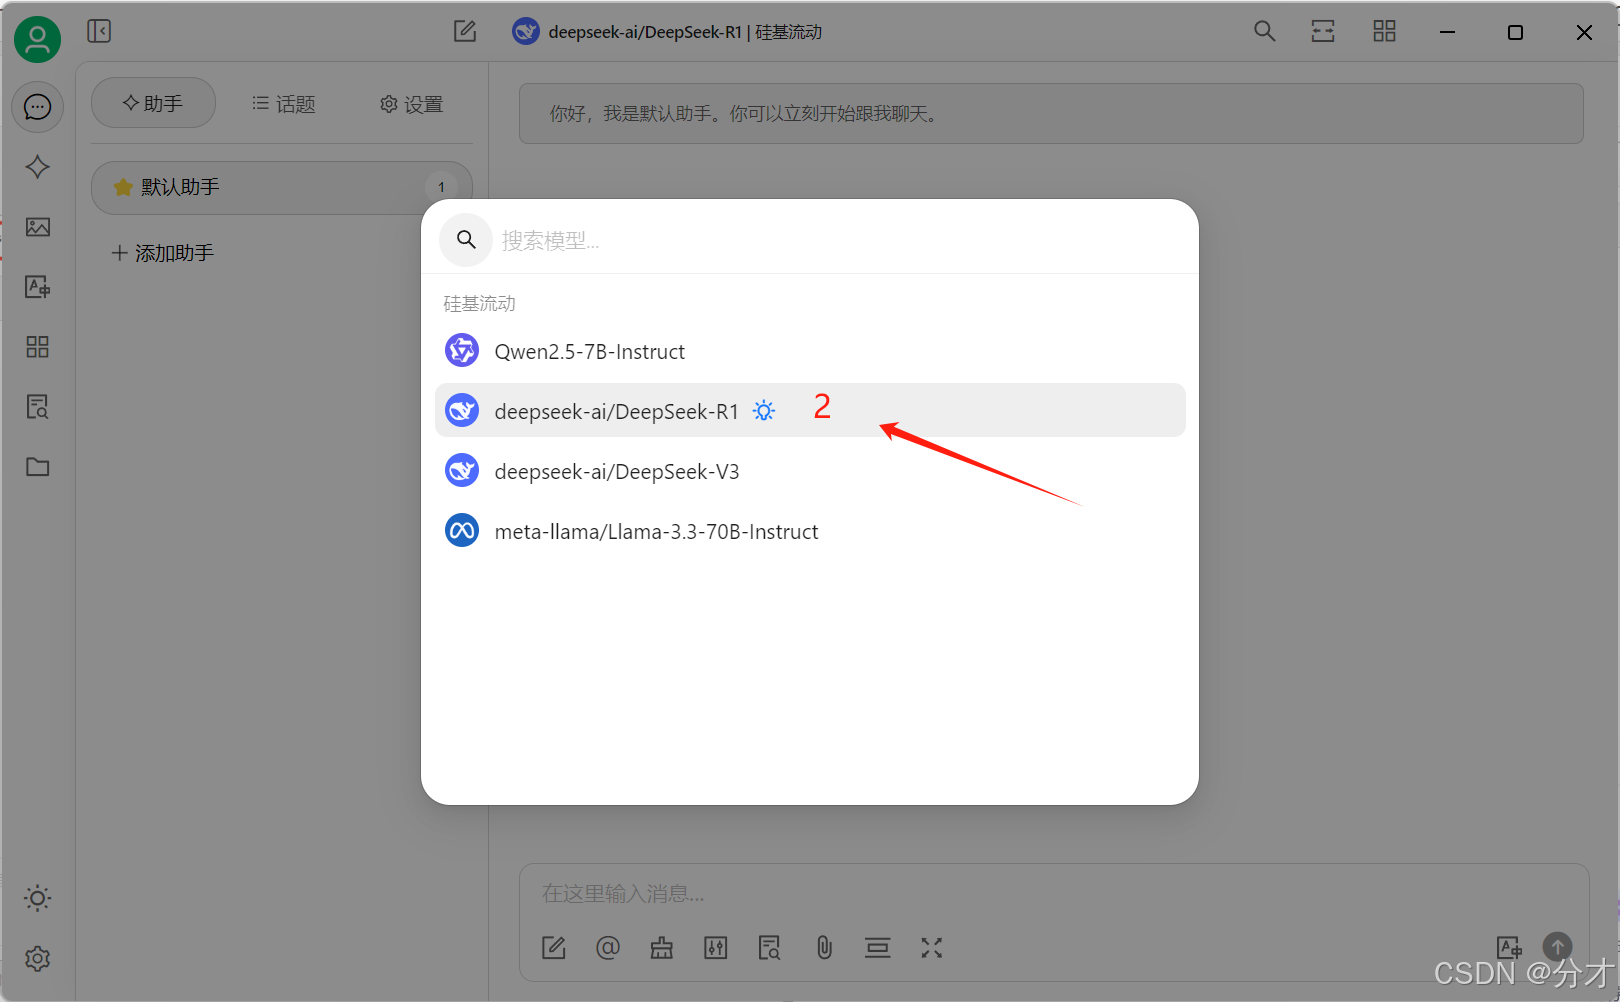Attach a file with paperclip icon
This screenshot has height=1002, width=1620.
tap(824, 947)
